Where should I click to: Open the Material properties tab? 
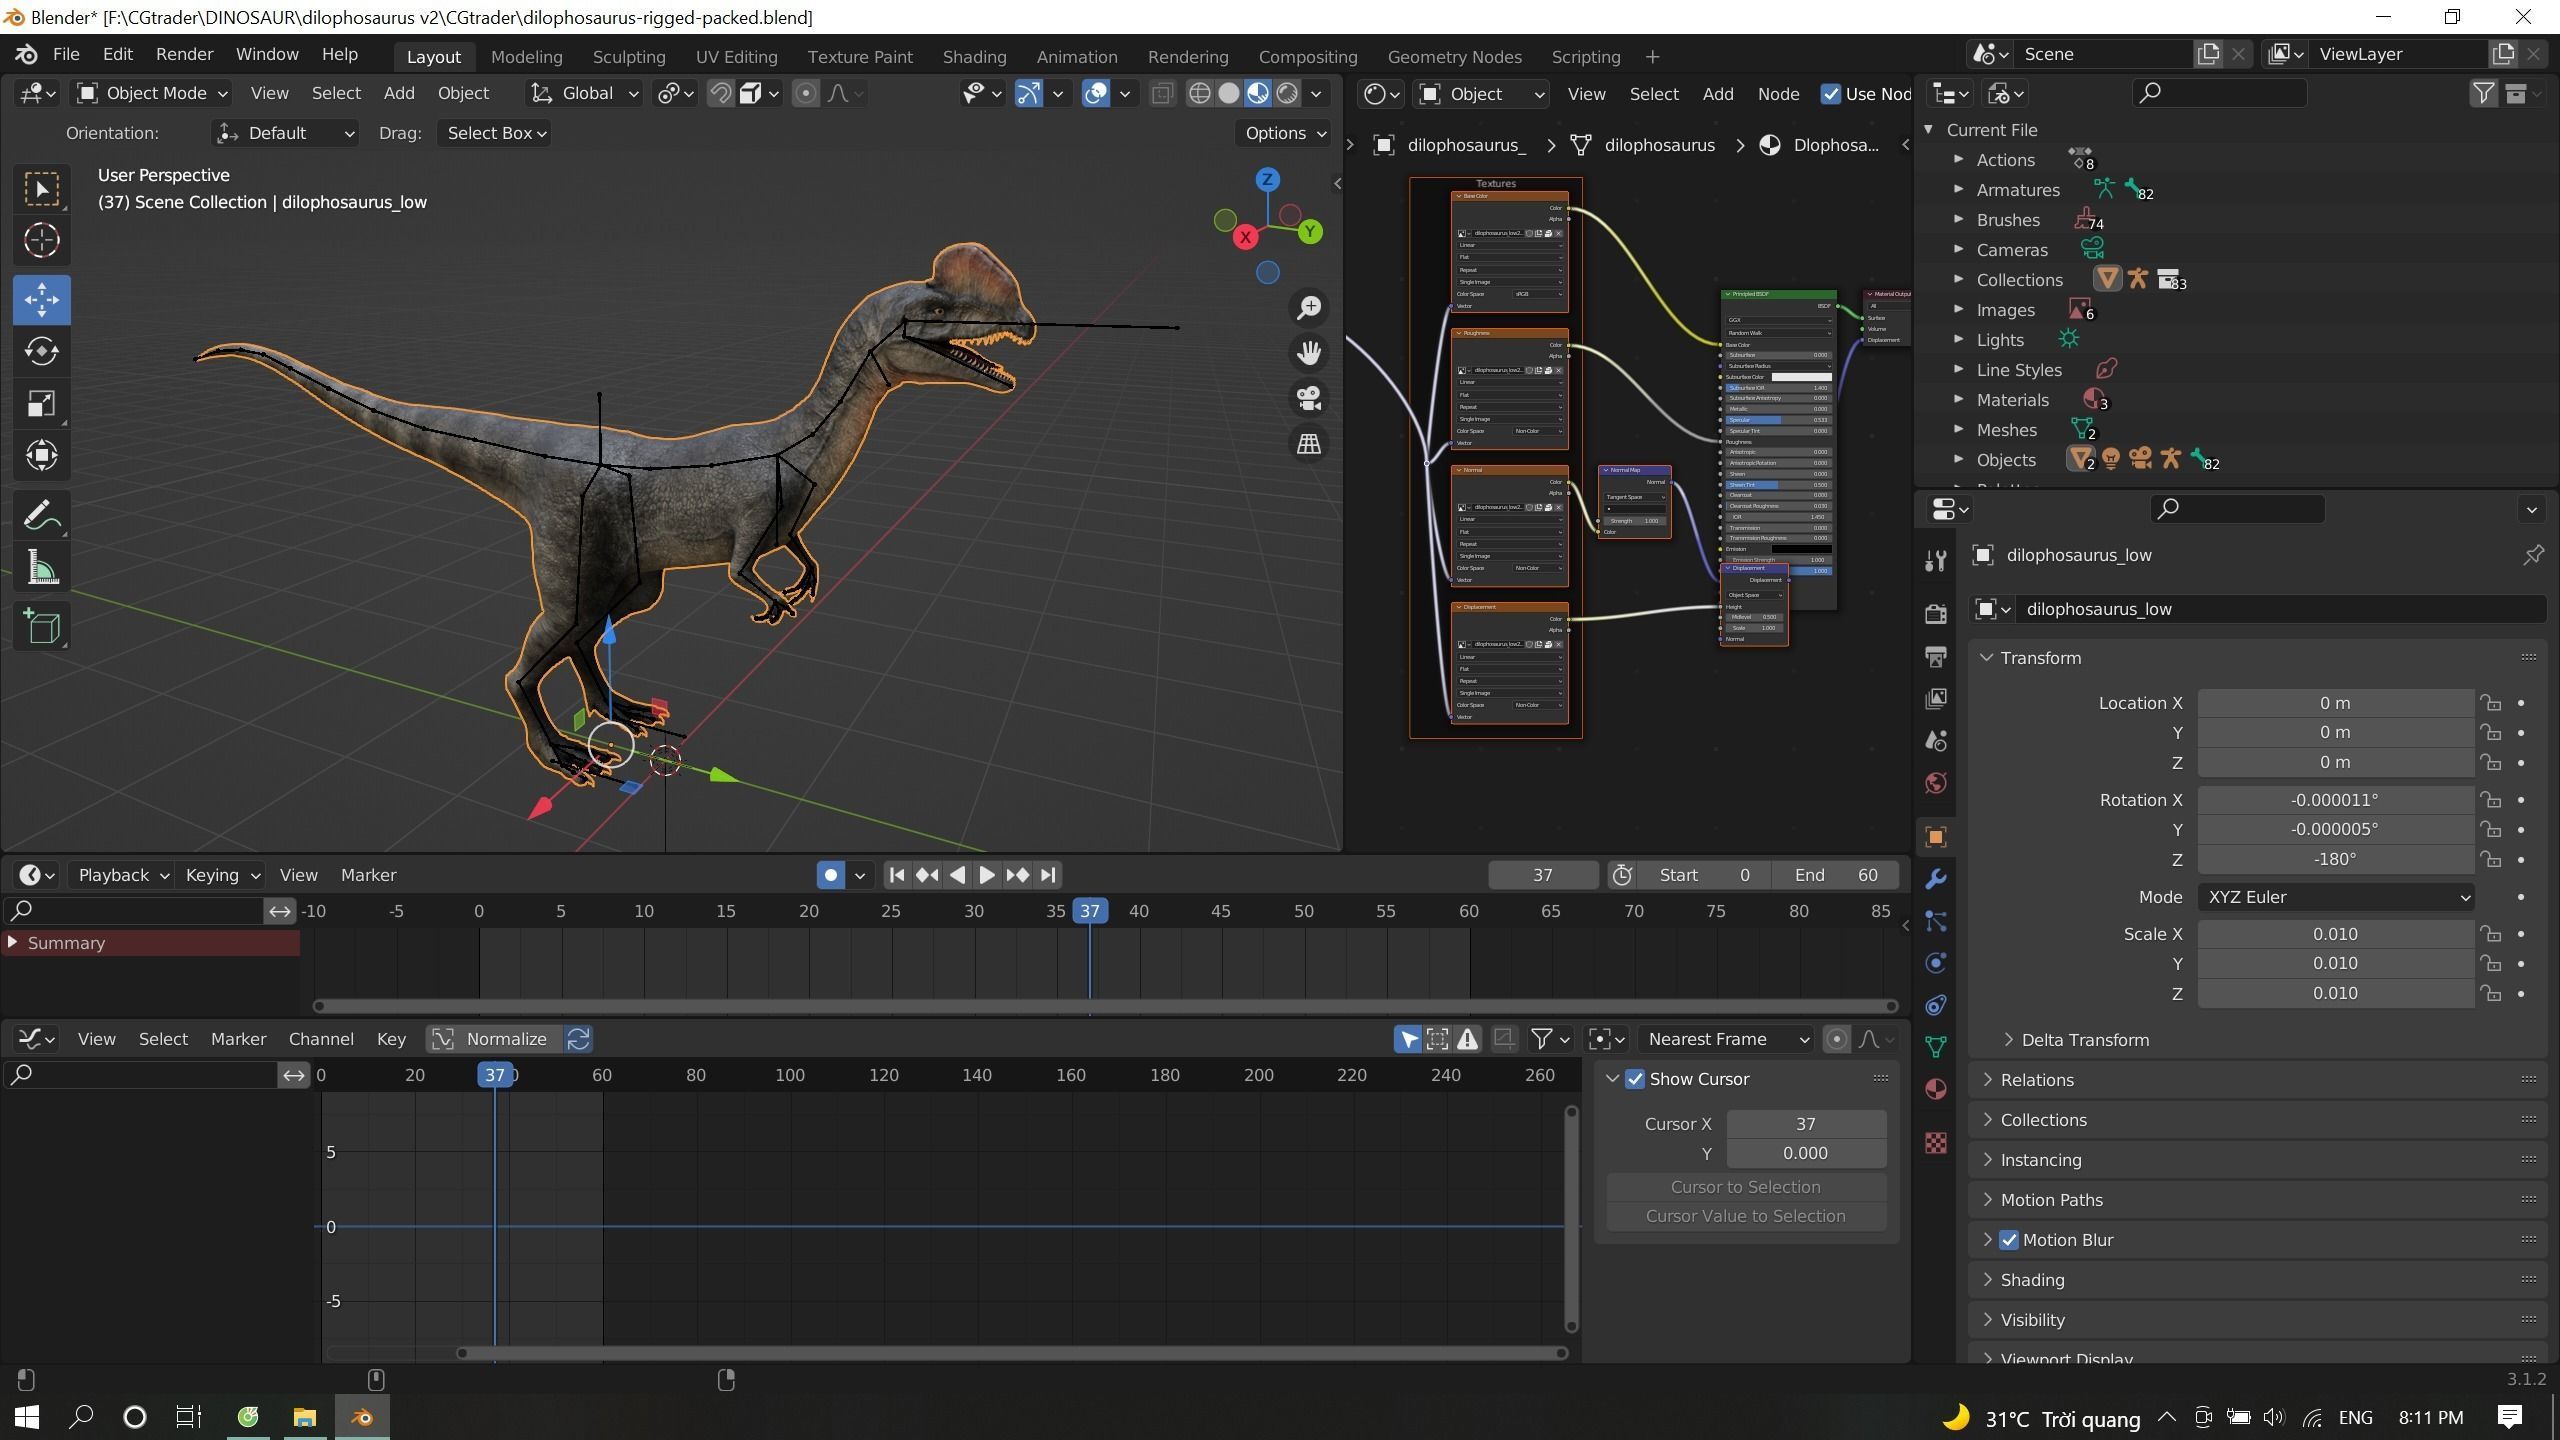1936,1089
